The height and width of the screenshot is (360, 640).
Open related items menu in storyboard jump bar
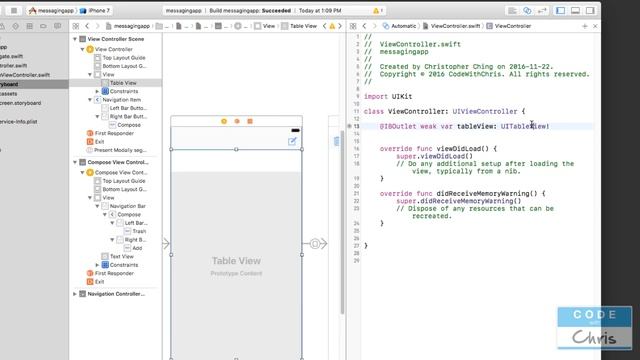coord(76,26)
